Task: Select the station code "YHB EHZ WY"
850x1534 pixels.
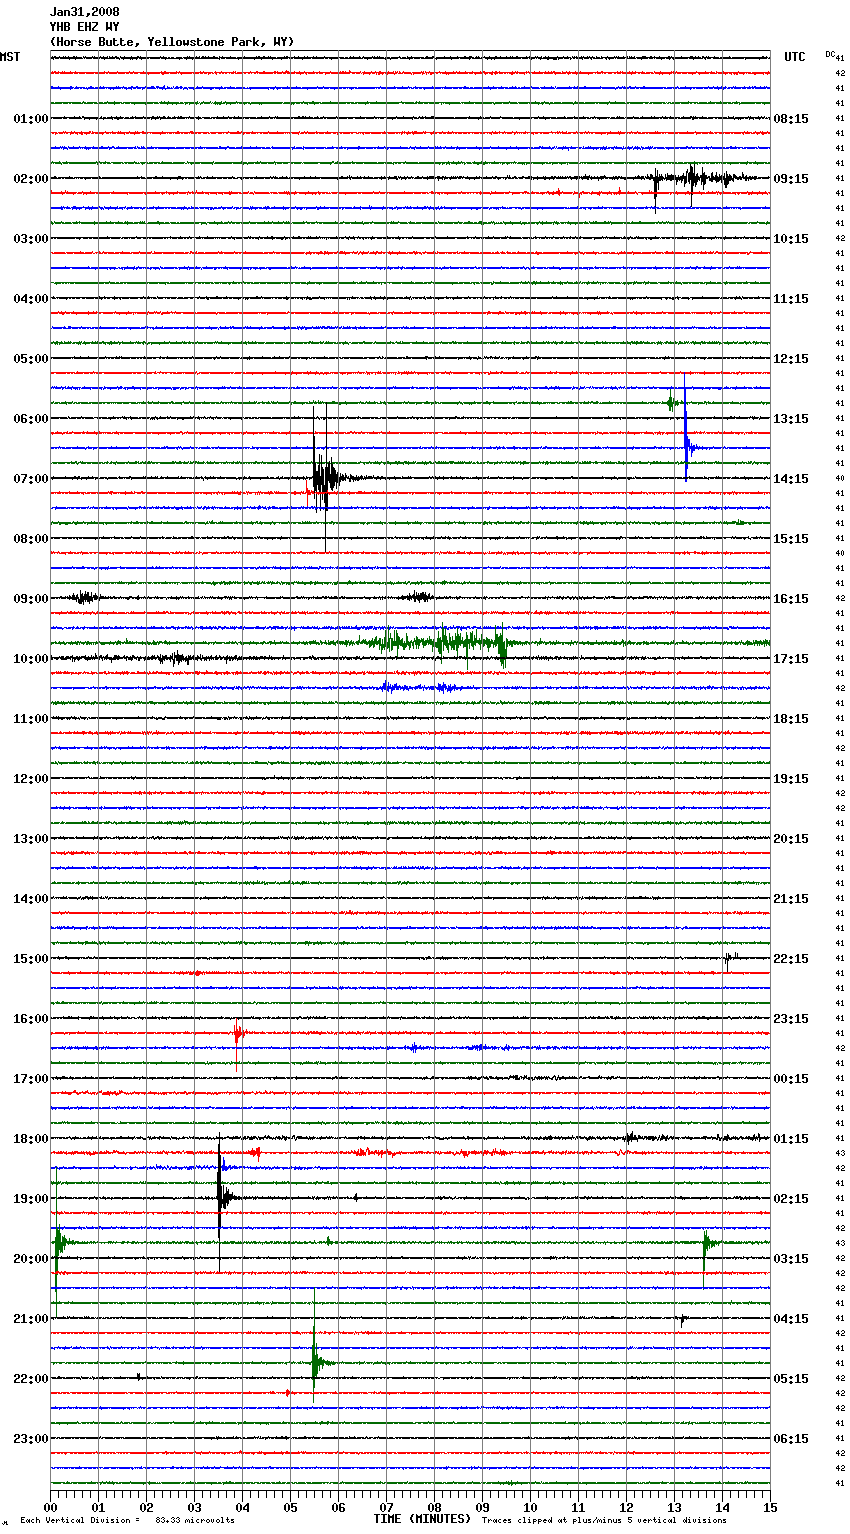Action: [x=84, y=27]
